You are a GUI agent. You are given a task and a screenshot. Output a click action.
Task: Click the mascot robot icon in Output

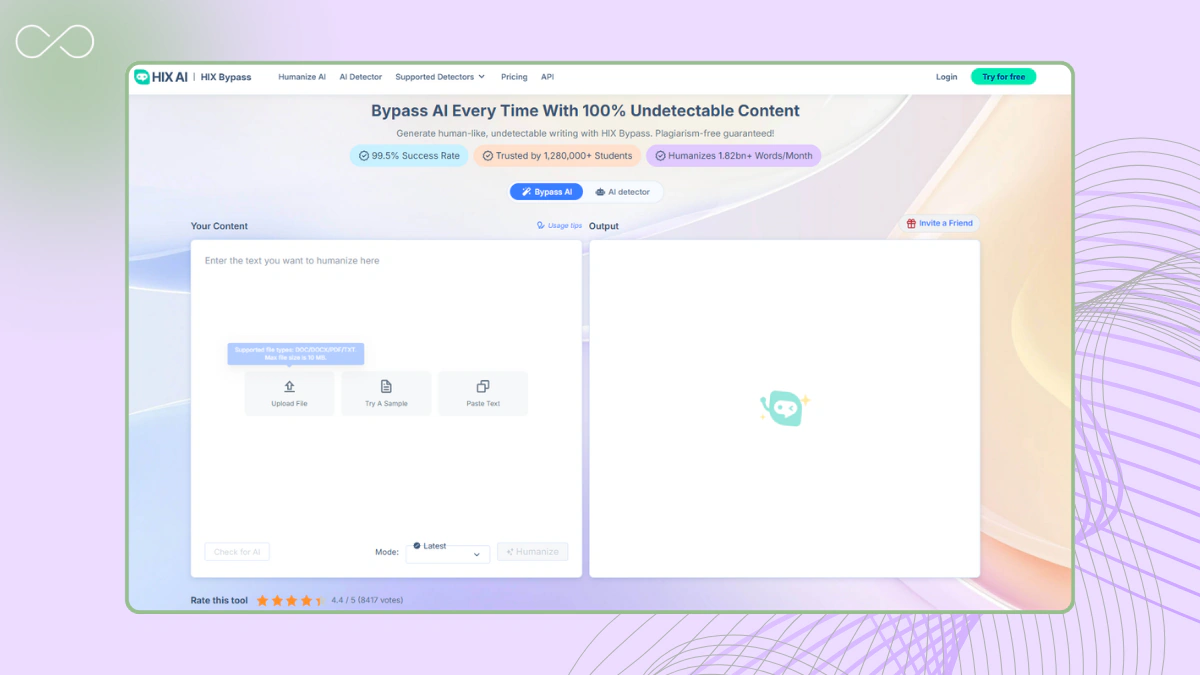click(783, 408)
